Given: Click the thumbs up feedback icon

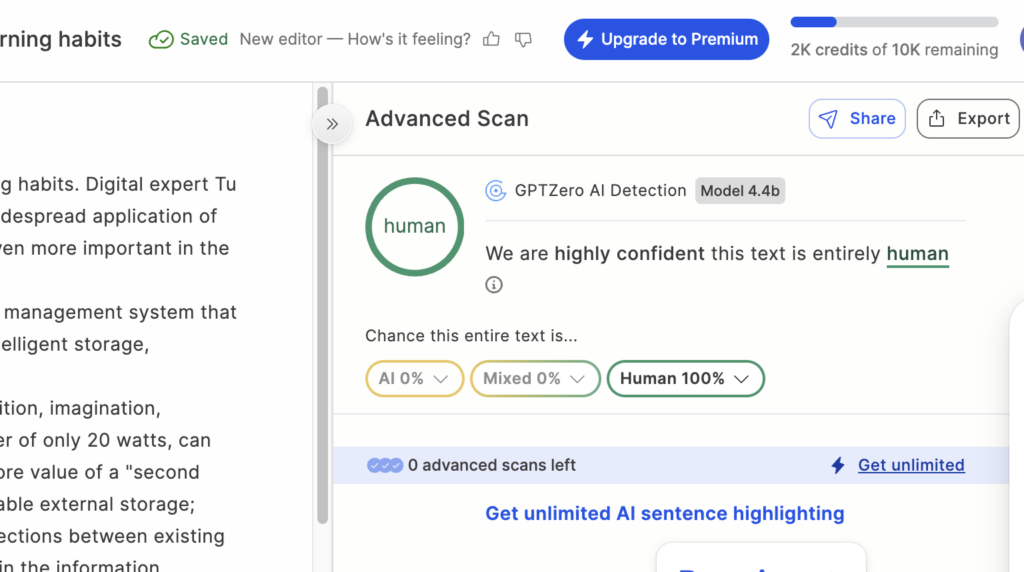Looking at the screenshot, I should pos(491,39).
